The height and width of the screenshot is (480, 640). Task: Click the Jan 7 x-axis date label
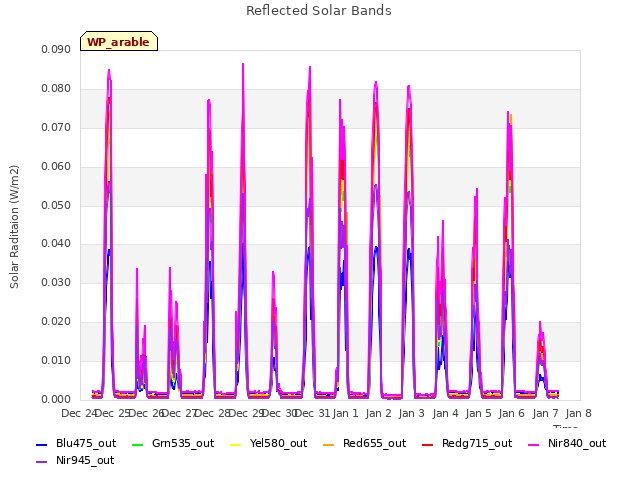pyautogui.click(x=545, y=413)
